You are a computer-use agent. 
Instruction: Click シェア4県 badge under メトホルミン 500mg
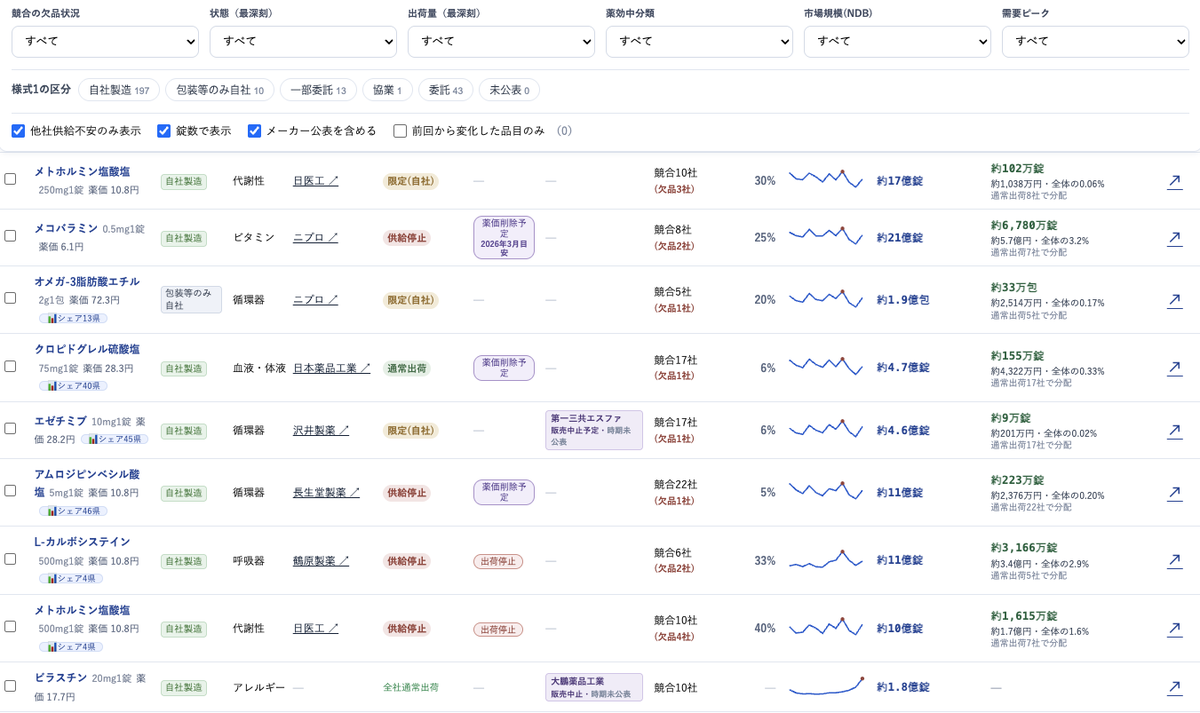71,647
